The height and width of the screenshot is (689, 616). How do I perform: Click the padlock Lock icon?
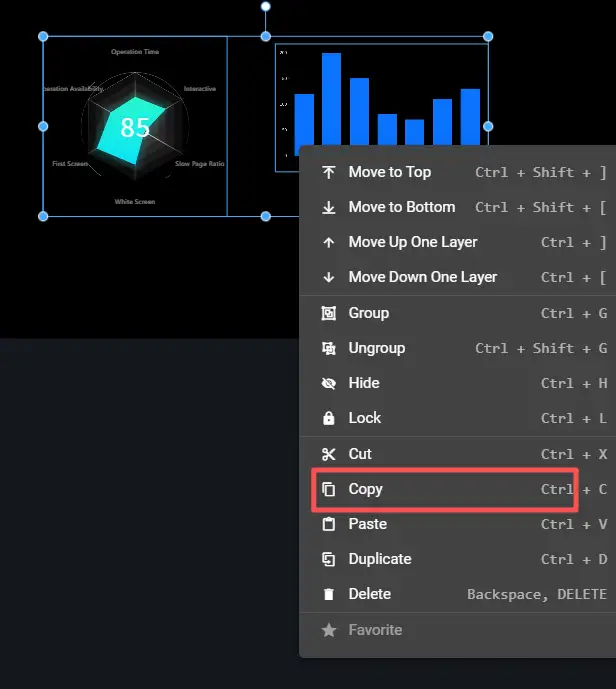(328, 418)
